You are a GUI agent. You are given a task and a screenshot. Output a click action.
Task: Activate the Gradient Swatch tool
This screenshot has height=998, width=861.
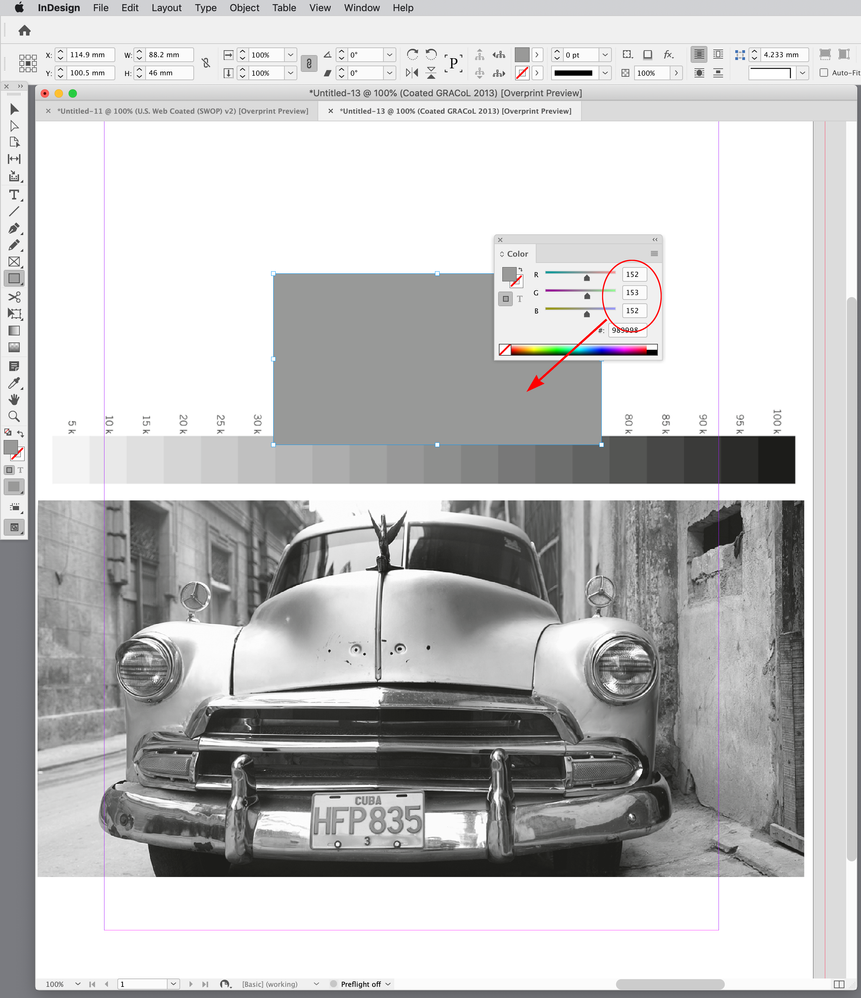pos(13,328)
